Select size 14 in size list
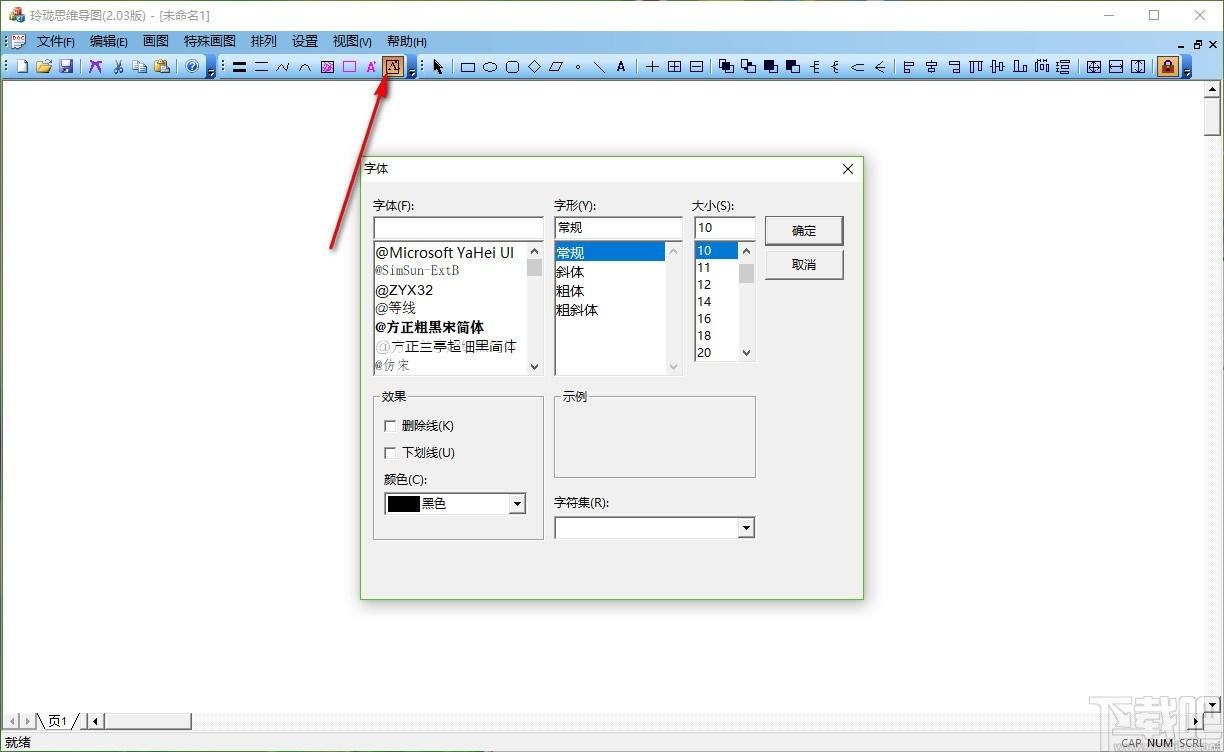 click(x=704, y=302)
